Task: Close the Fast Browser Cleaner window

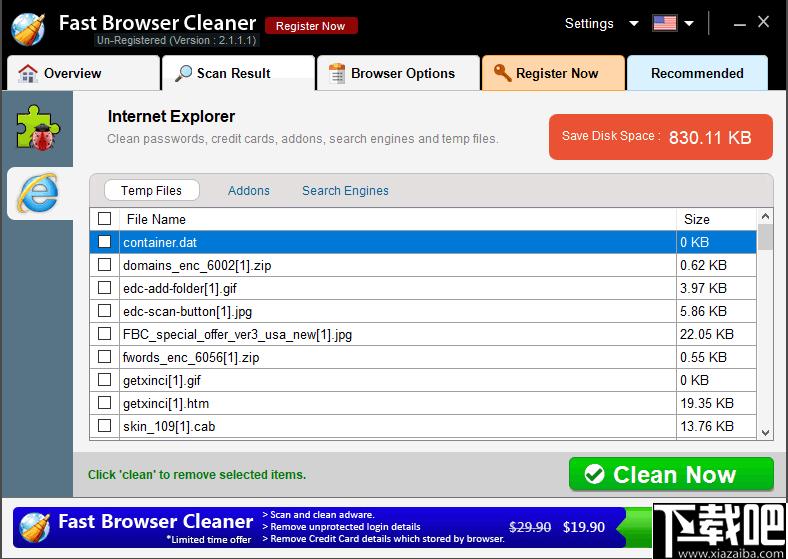Action: [x=763, y=22]
